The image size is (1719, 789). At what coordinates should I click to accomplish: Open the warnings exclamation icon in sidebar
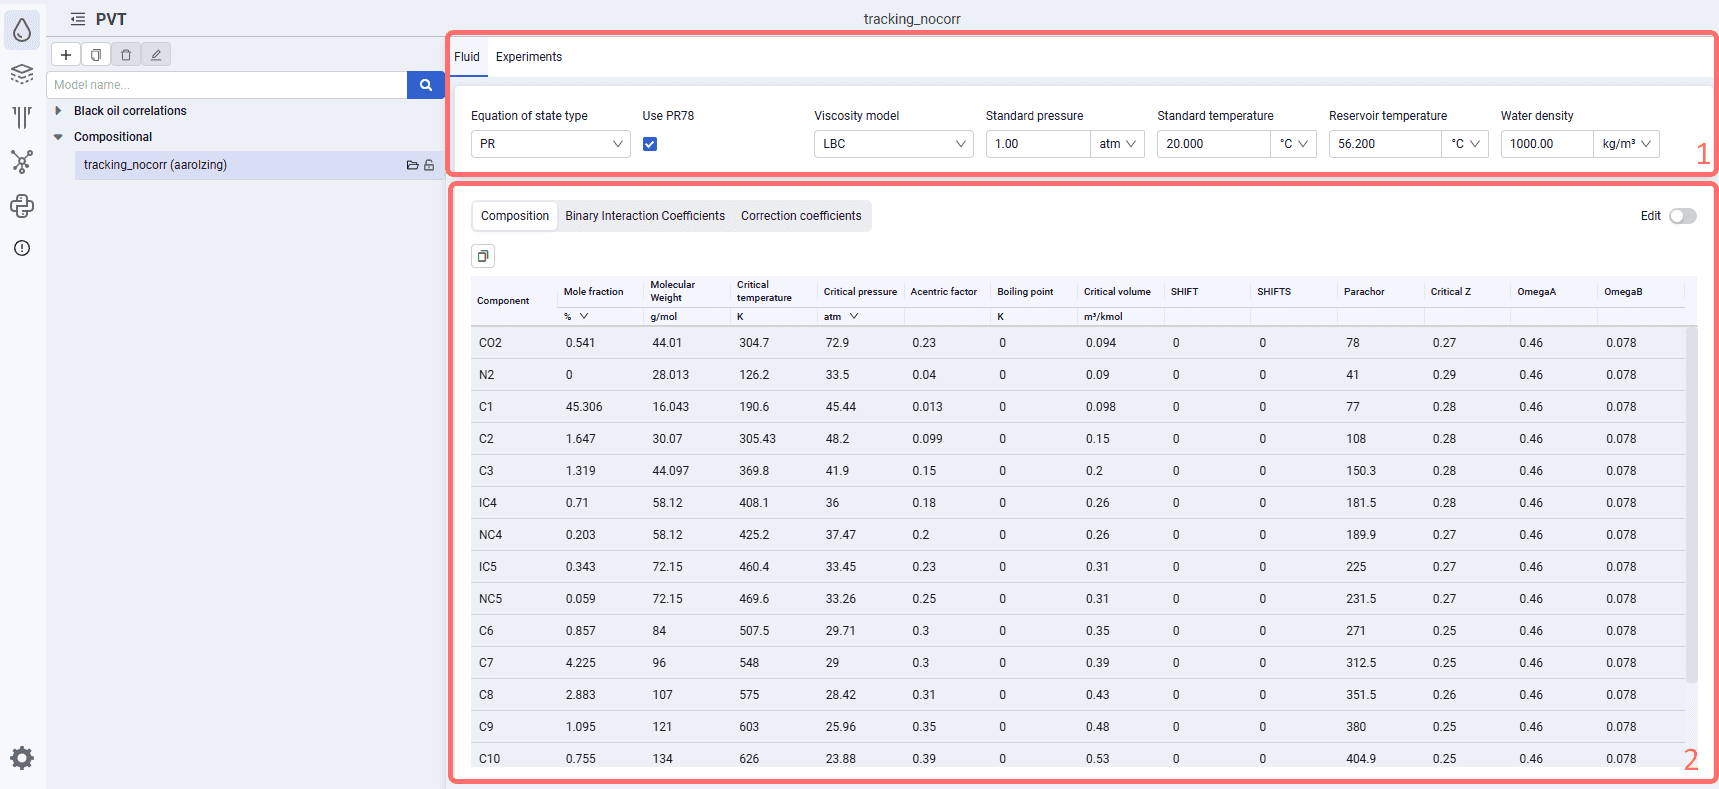[x=22, y=248]
